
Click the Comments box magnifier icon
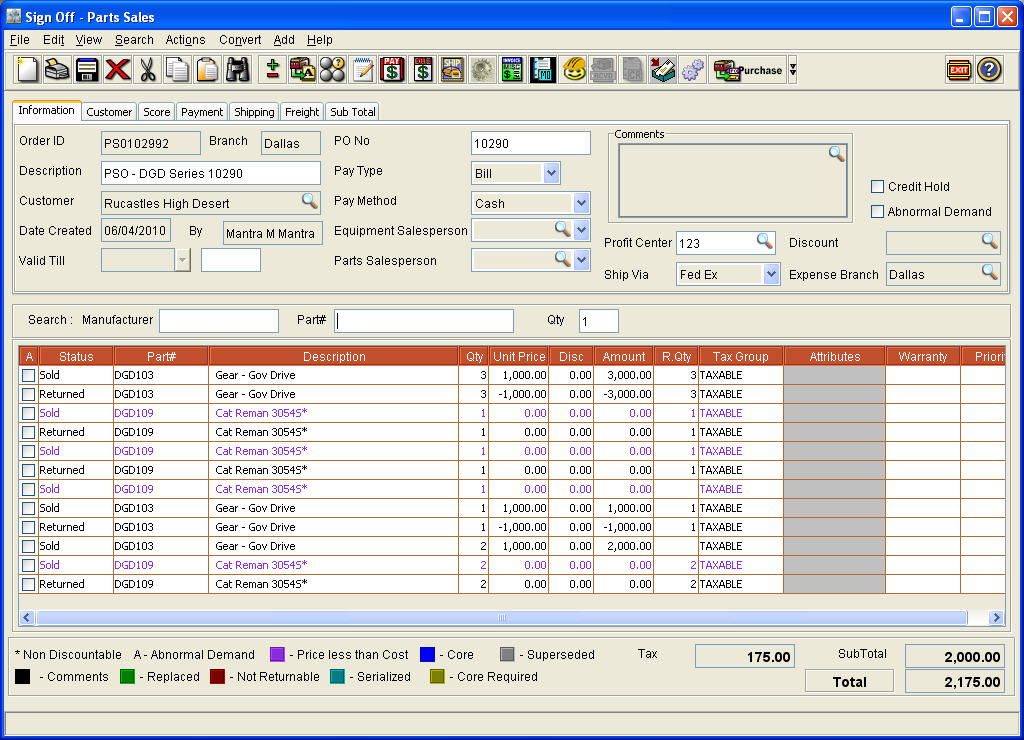coord(837,154)
